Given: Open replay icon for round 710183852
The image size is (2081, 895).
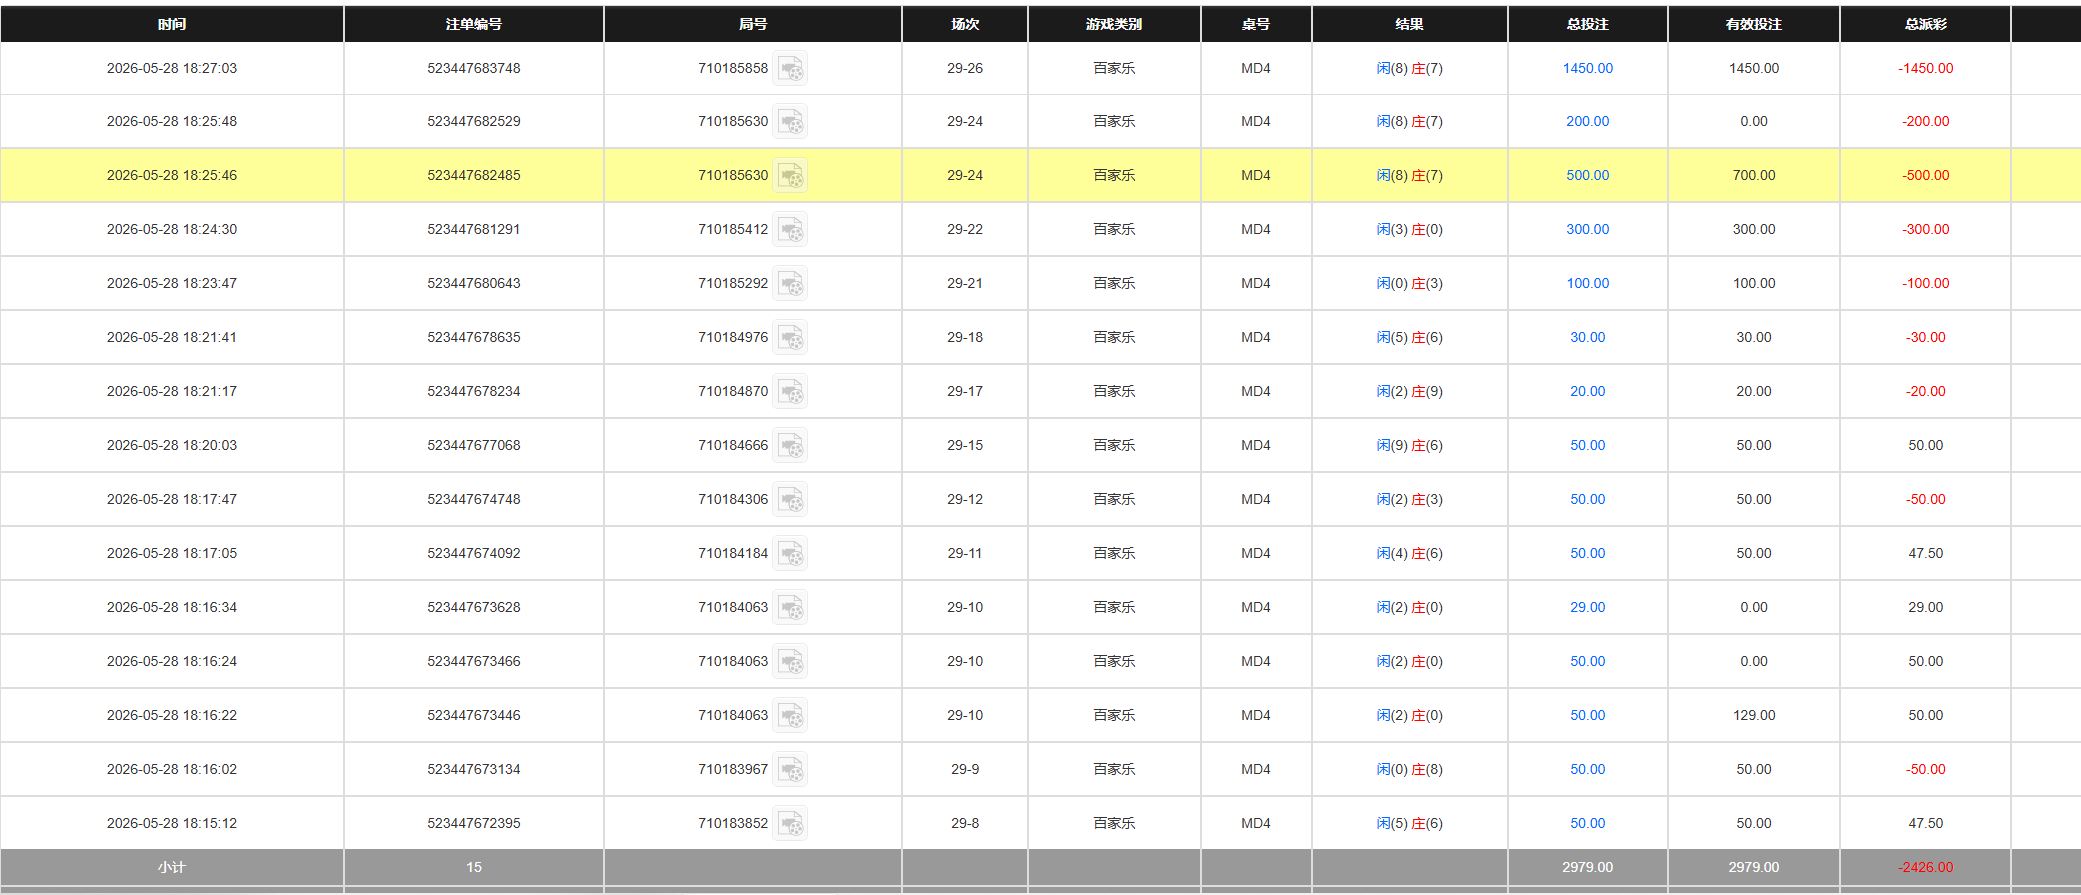Looking at the screenshot, I should (x=790, y=824).
